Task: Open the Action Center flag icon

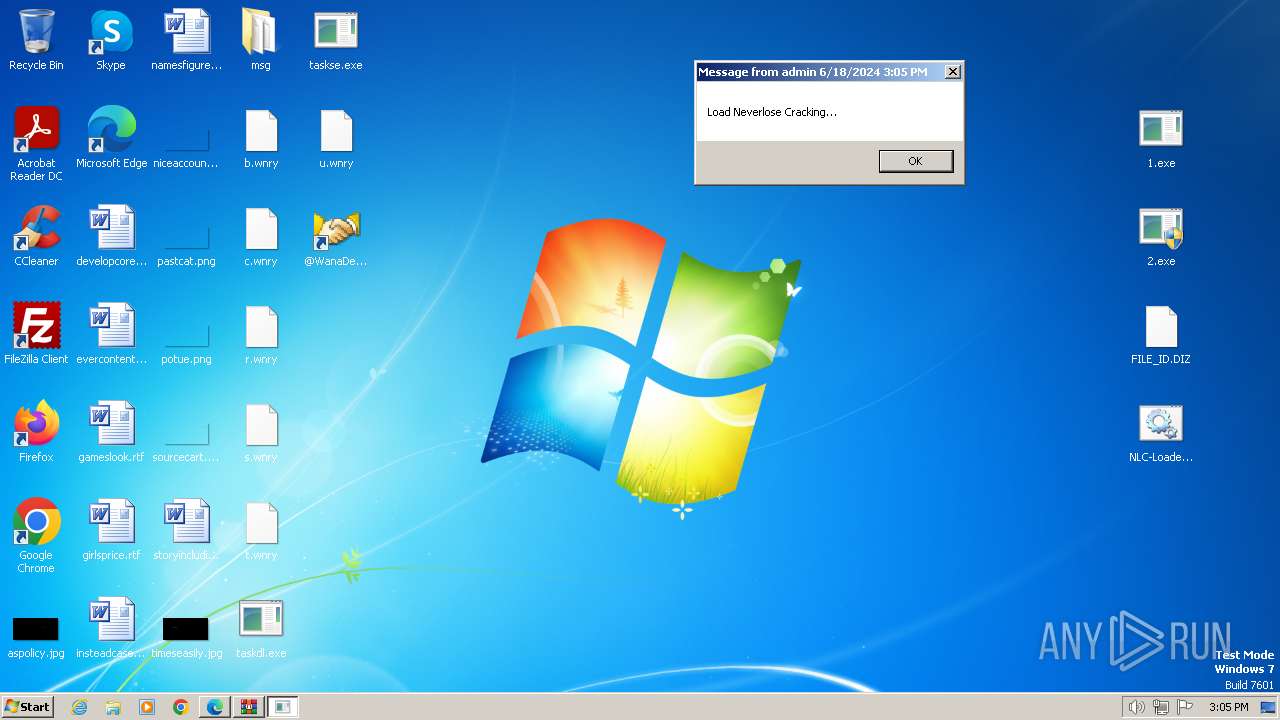Action: [x=1185, y=707]
